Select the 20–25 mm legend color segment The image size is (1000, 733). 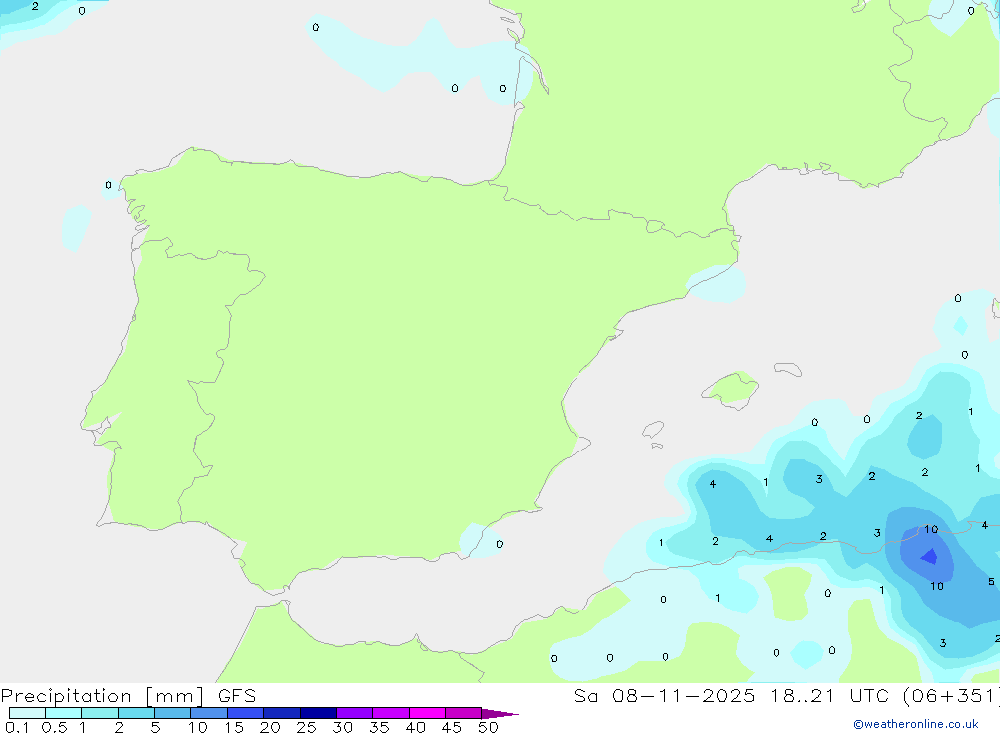[281, 713]
